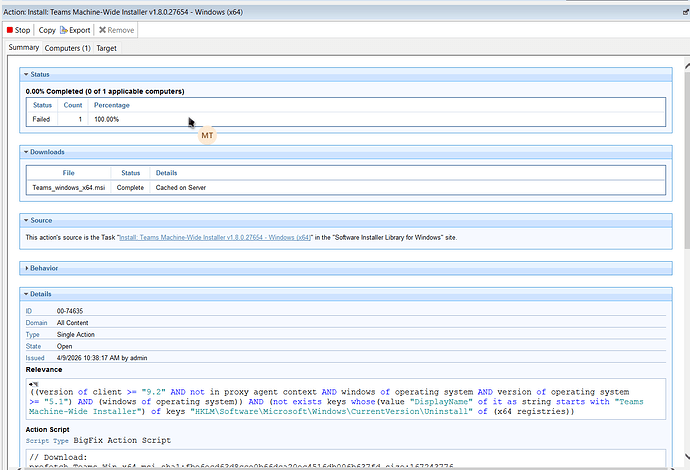
Task: Click the Cached on Server detail text
Action: [181, 187]
